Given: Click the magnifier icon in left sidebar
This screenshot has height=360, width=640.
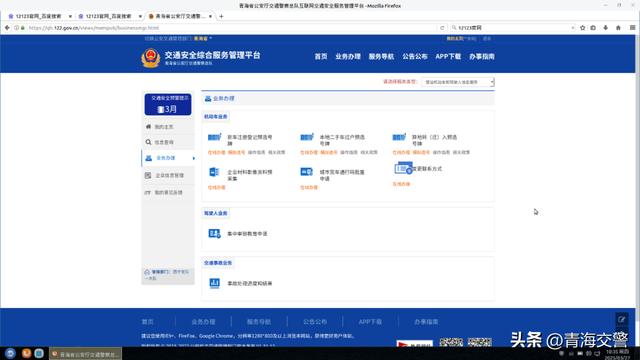Looking at the screenshot, I should click(148, 142).
